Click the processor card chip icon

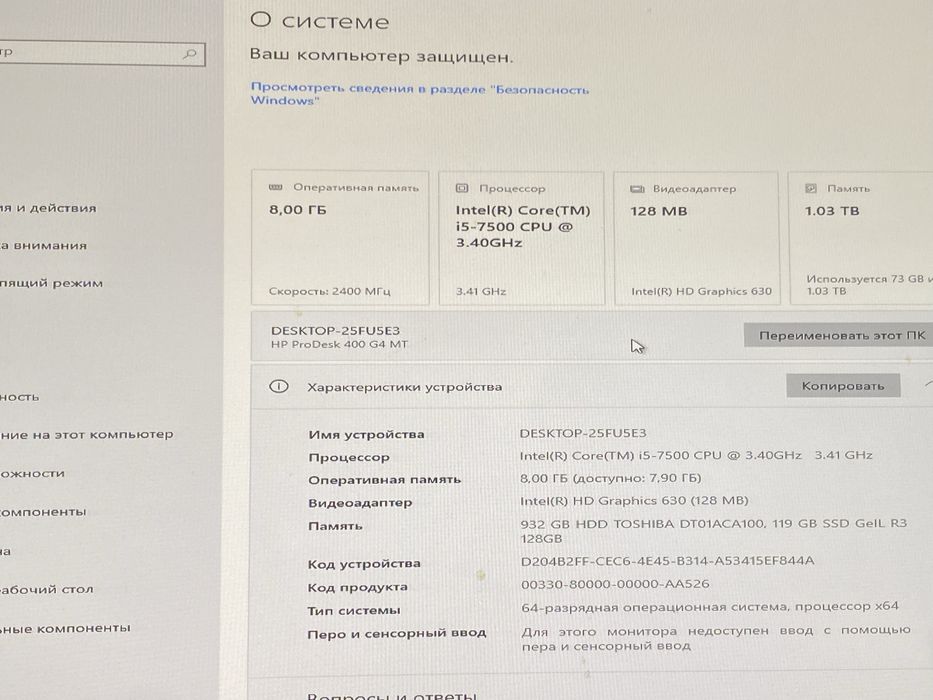(462, 188)
